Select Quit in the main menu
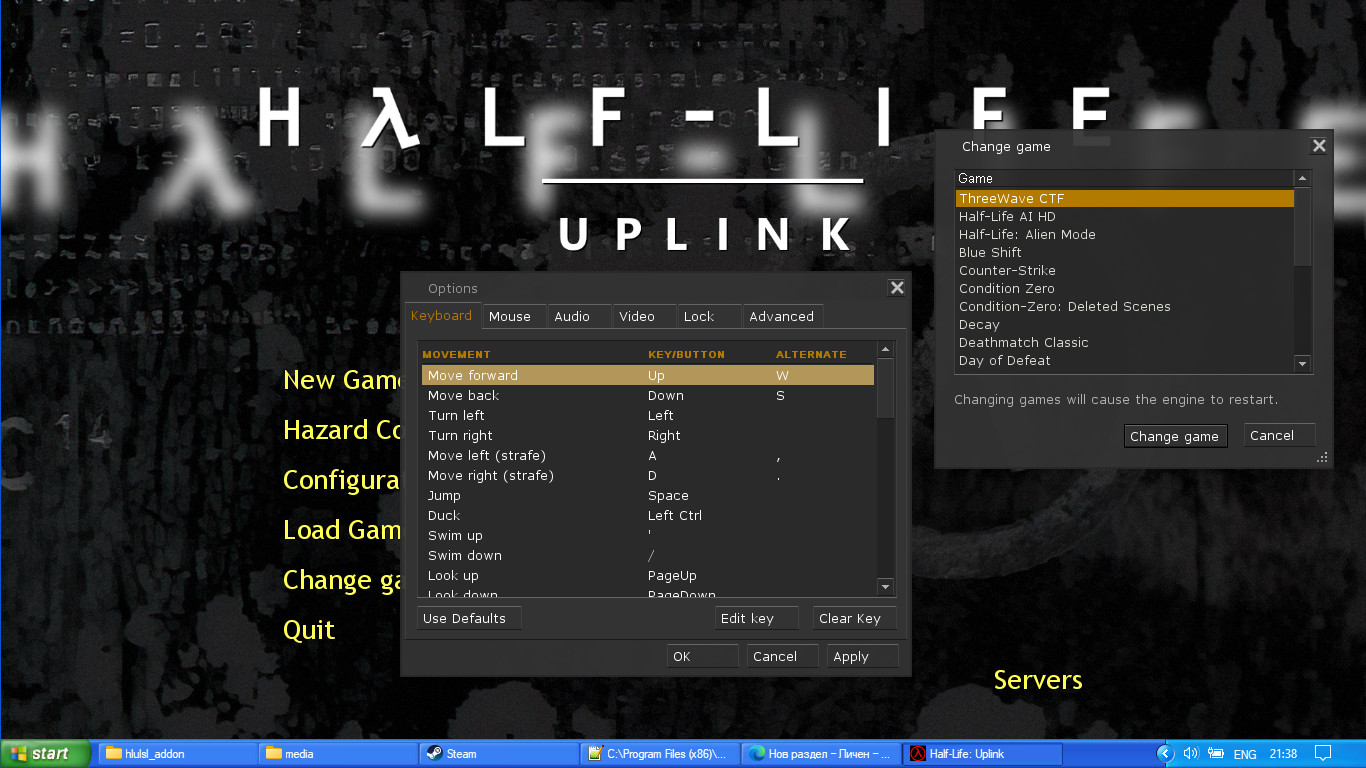 (x=308, y=630)
